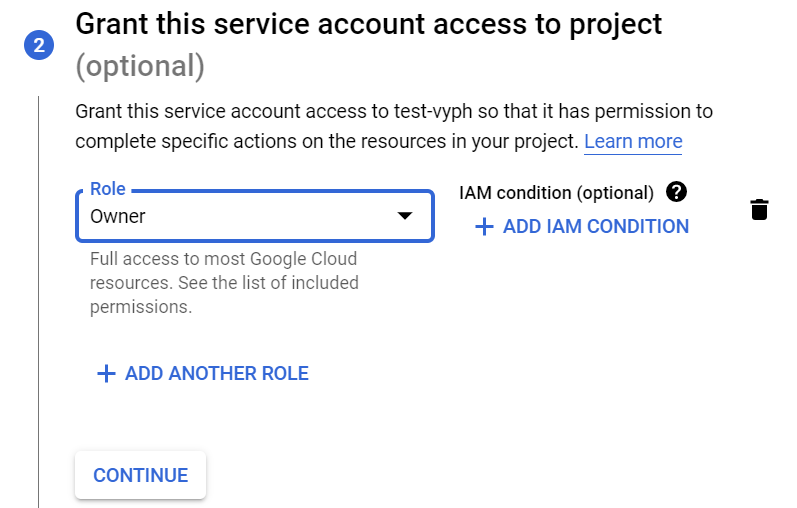Screen dimensions: 797x508
Task: Click the step 2 number badge
Action: point(38,45)
